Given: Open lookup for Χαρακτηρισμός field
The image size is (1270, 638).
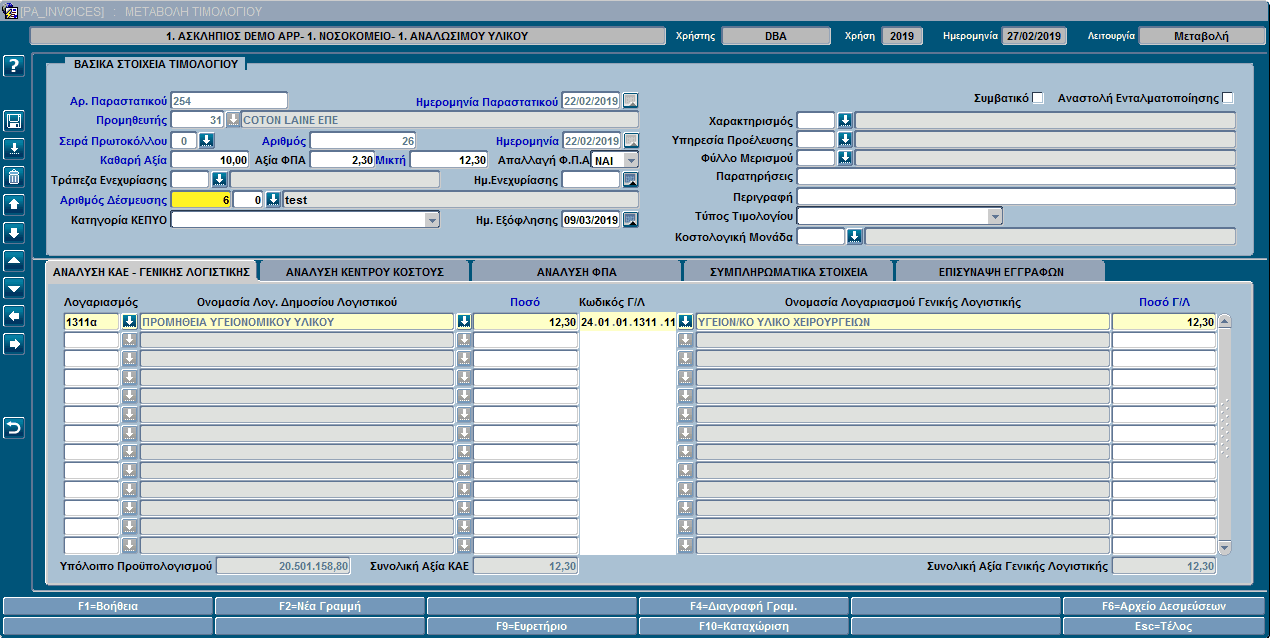Looking at the screenshot, I should click(x=844, y=120).
